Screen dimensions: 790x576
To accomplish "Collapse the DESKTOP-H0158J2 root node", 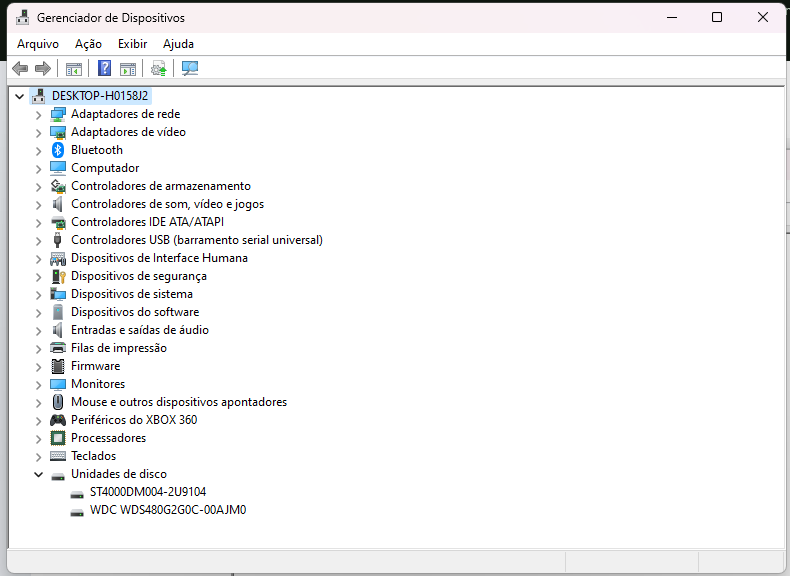I will [x=20, y=96].
